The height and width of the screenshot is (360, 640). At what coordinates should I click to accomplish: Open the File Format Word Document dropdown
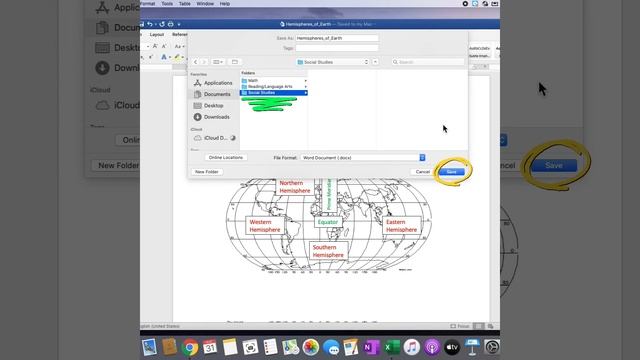(x=363, y=158)
